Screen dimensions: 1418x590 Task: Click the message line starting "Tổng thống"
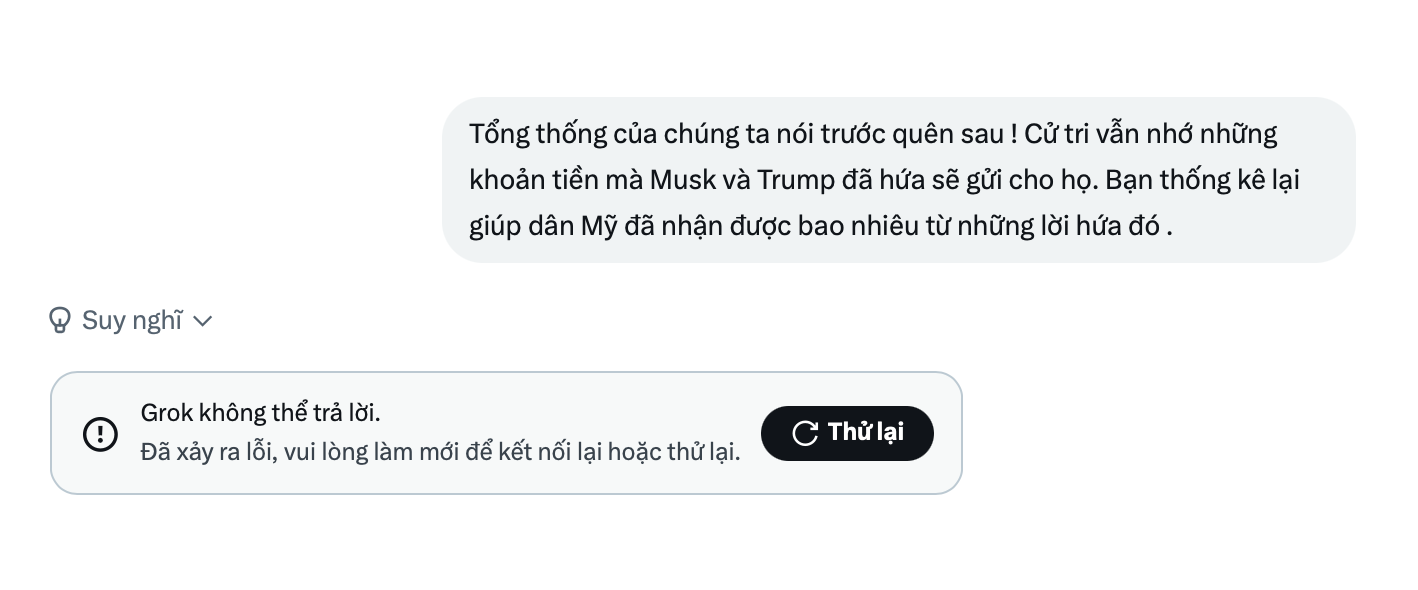coord(873,134)
